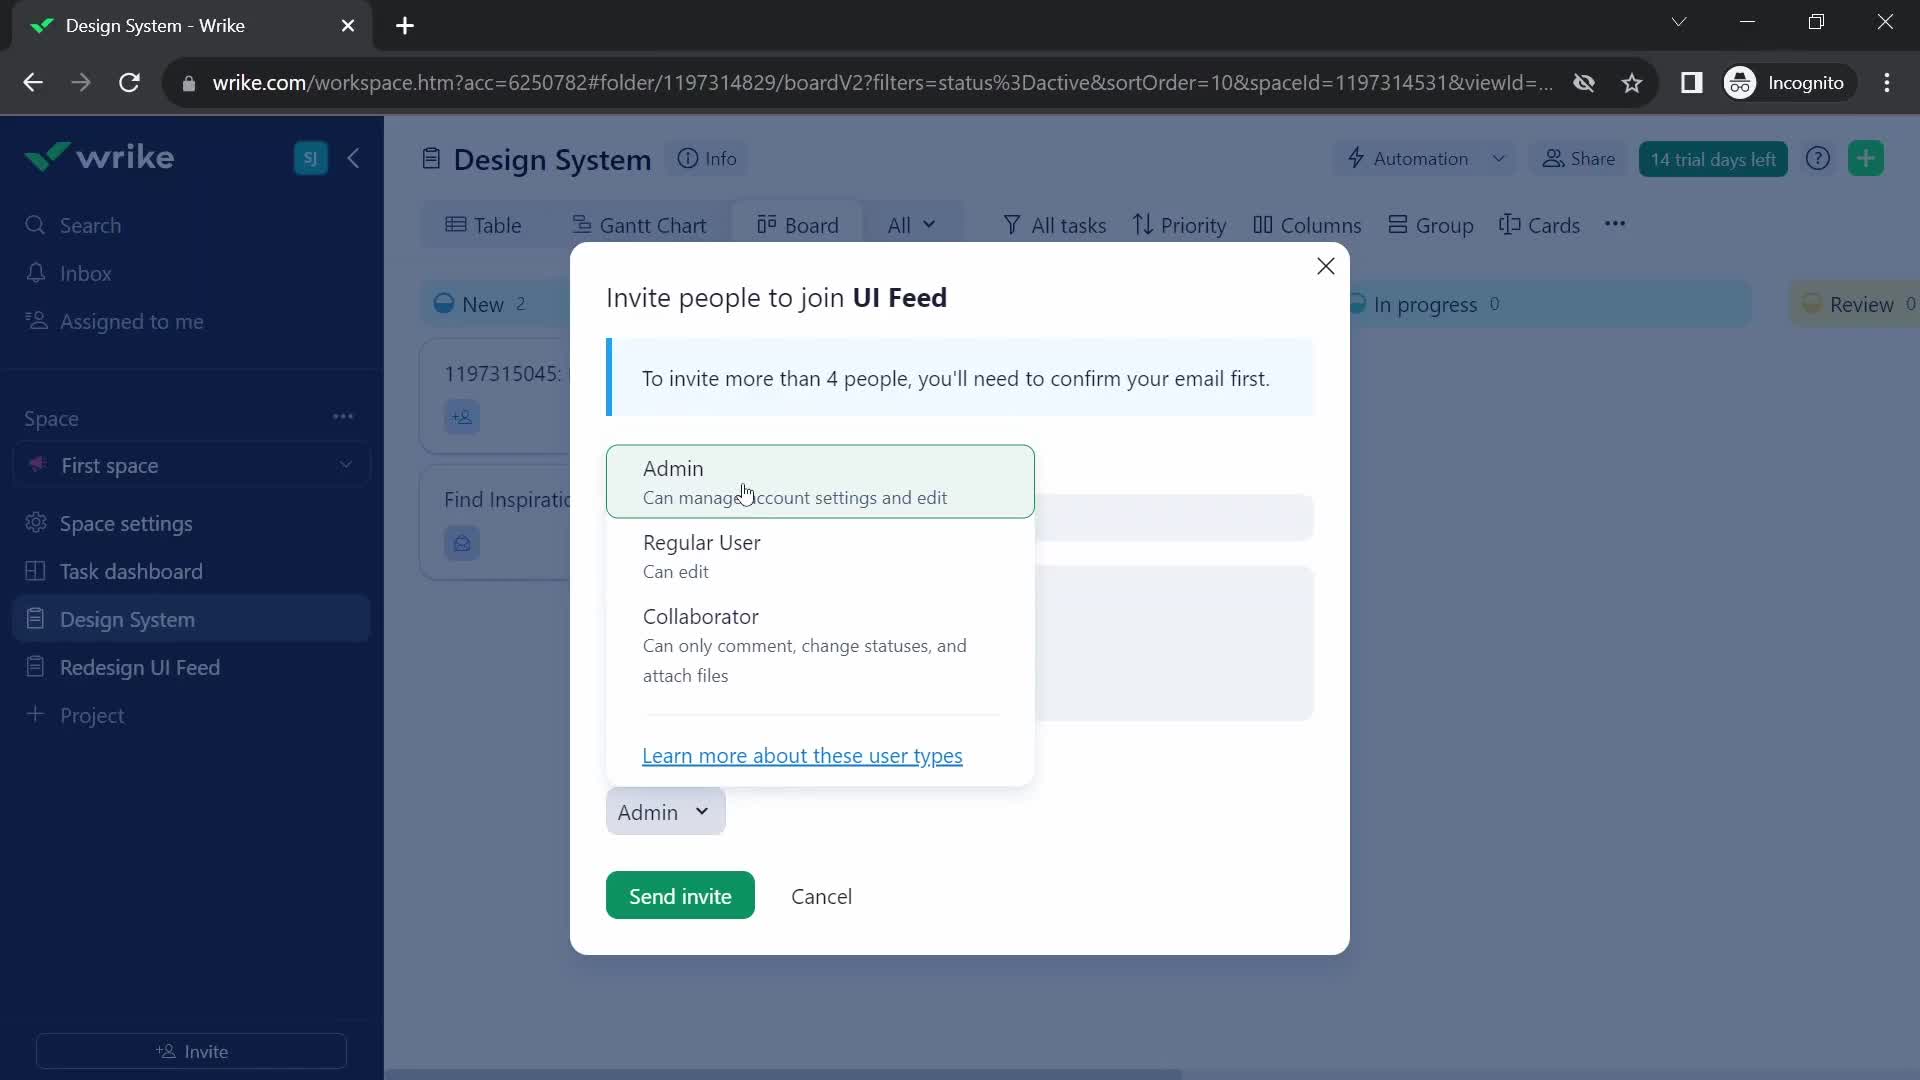
Task: Reload the page
Action: pyautogui.click(x=129, y=83)
